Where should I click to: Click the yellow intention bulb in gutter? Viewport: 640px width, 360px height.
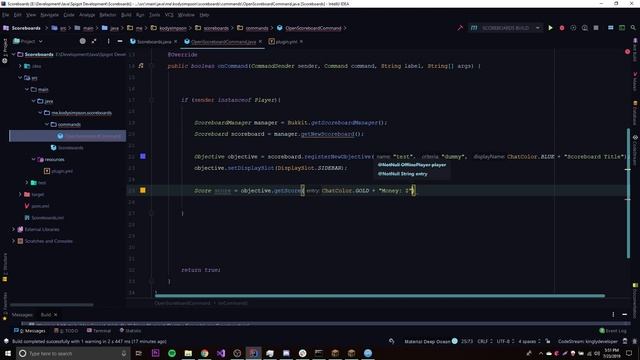[x=142, y=190]
